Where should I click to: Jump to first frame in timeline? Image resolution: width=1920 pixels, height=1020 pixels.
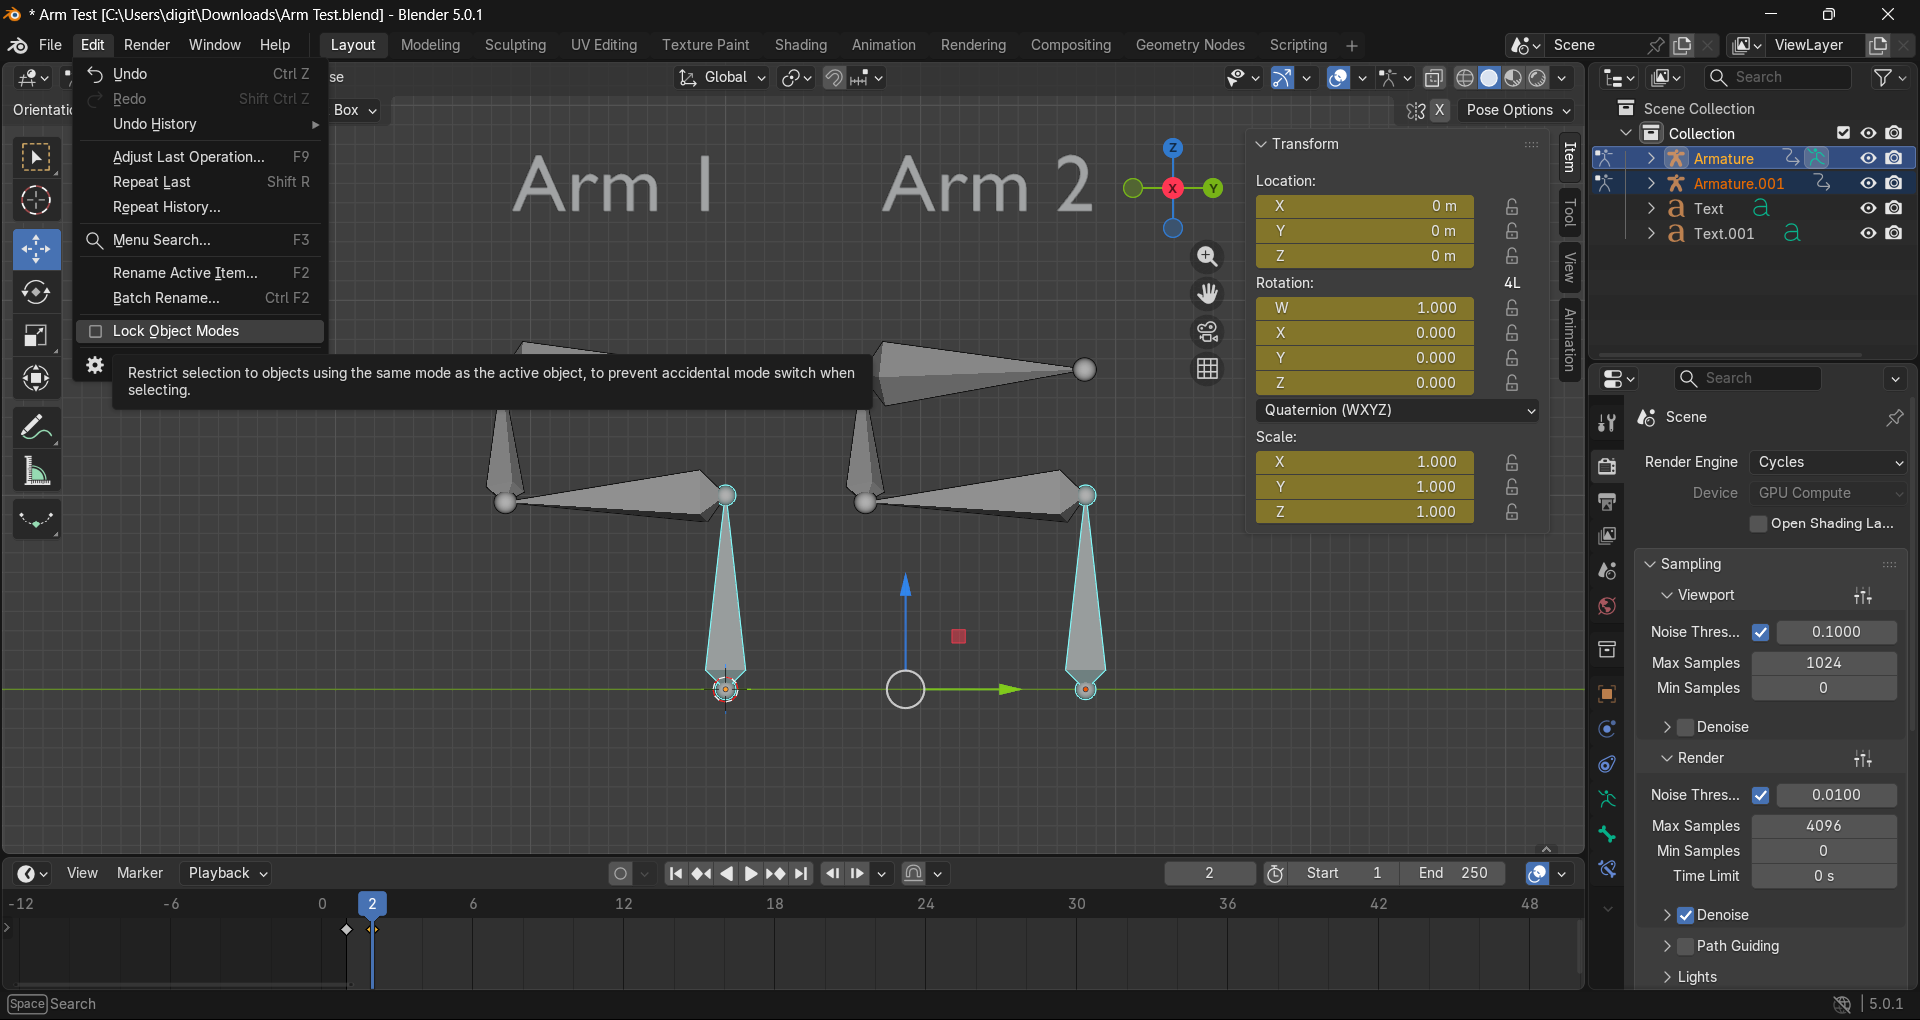(676, 873)
